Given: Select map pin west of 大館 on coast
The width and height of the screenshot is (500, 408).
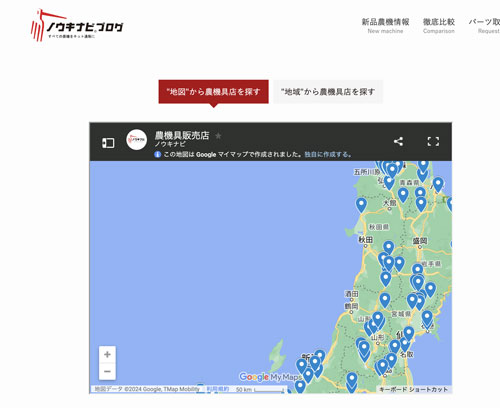Looking at the screenshot, I should (361, 204).
